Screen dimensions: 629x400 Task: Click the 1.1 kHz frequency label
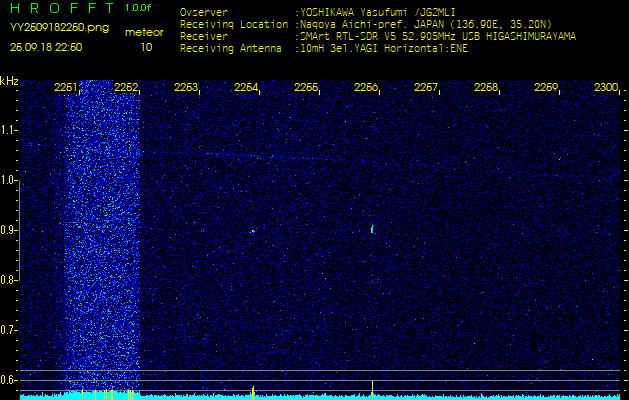pos(7,130)
